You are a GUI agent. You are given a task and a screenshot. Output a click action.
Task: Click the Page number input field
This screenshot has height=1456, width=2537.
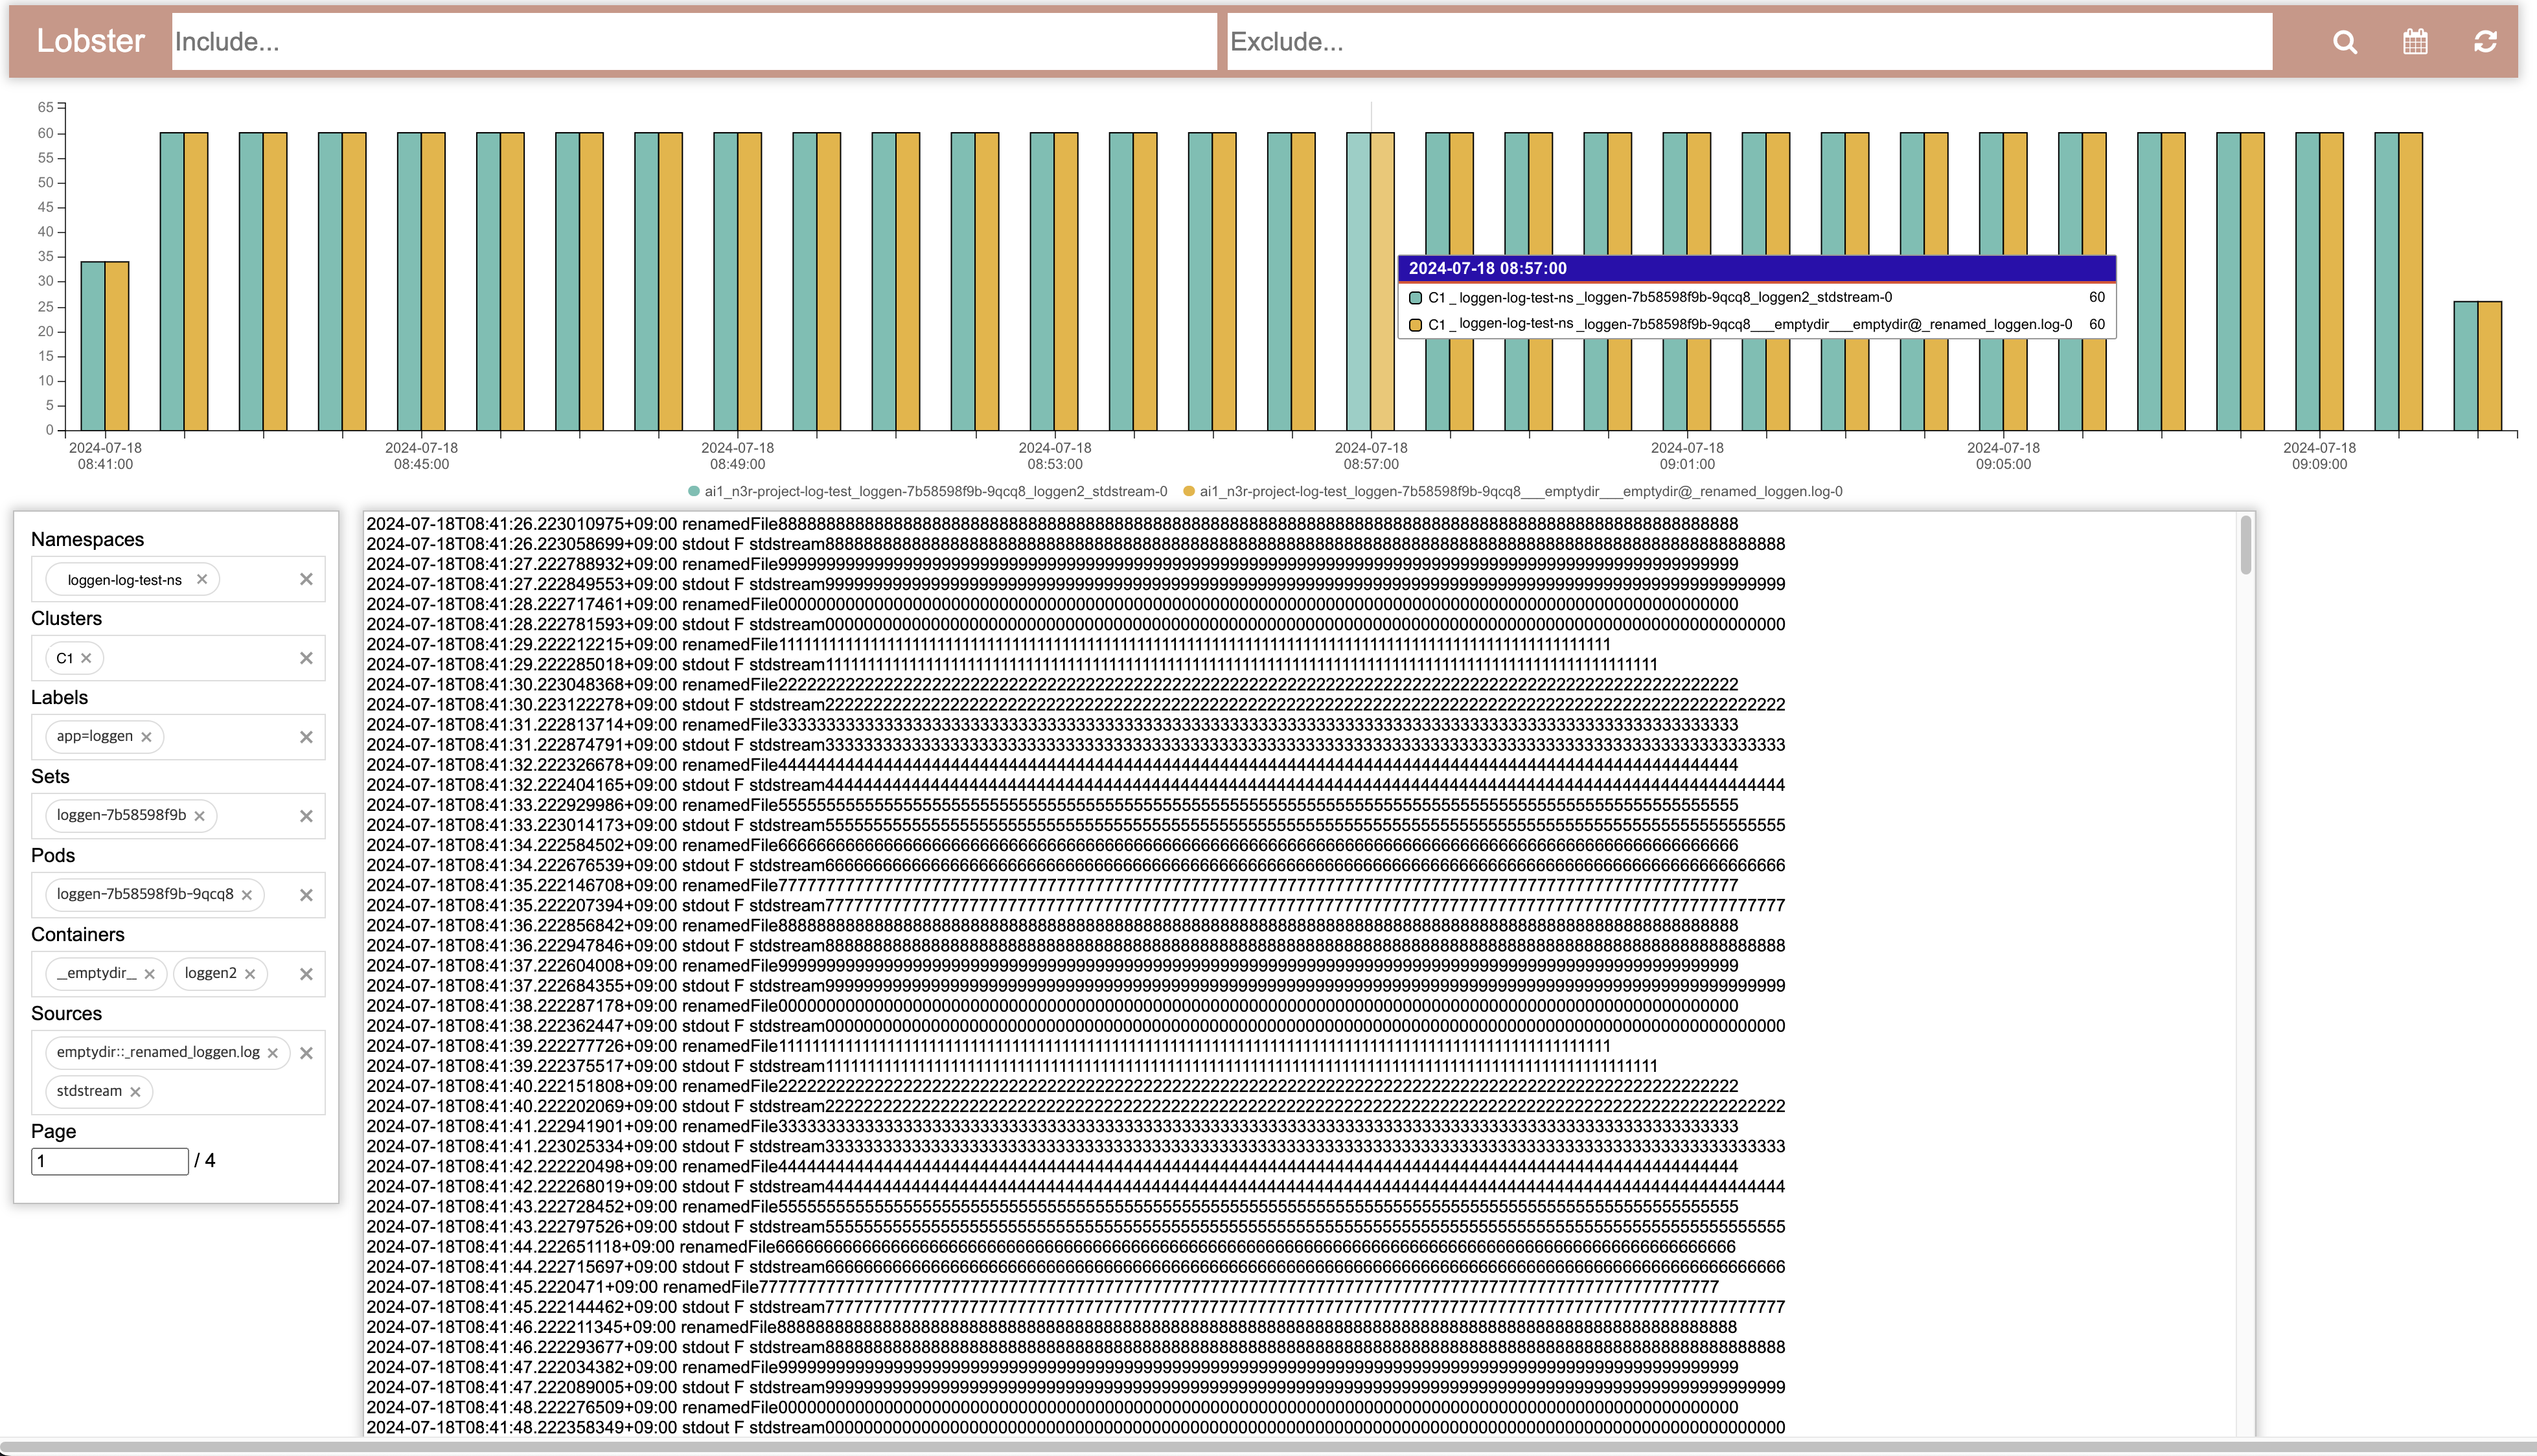pos(110,1161)
